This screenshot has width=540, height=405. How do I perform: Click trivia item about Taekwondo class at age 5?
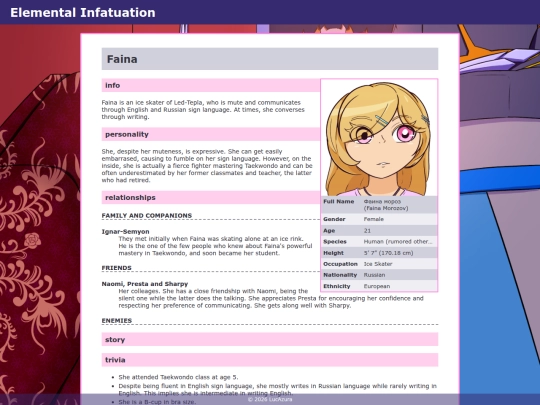click(178, 377)
